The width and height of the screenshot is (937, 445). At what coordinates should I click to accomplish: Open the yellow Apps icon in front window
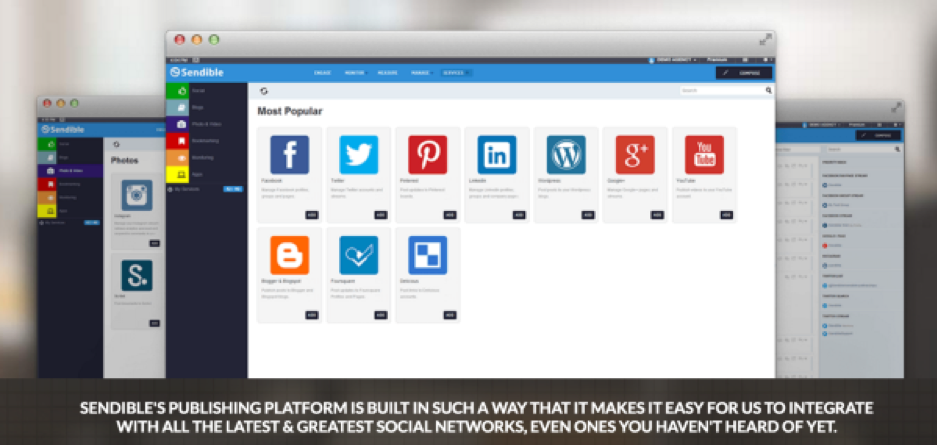[x=177, y=174]
